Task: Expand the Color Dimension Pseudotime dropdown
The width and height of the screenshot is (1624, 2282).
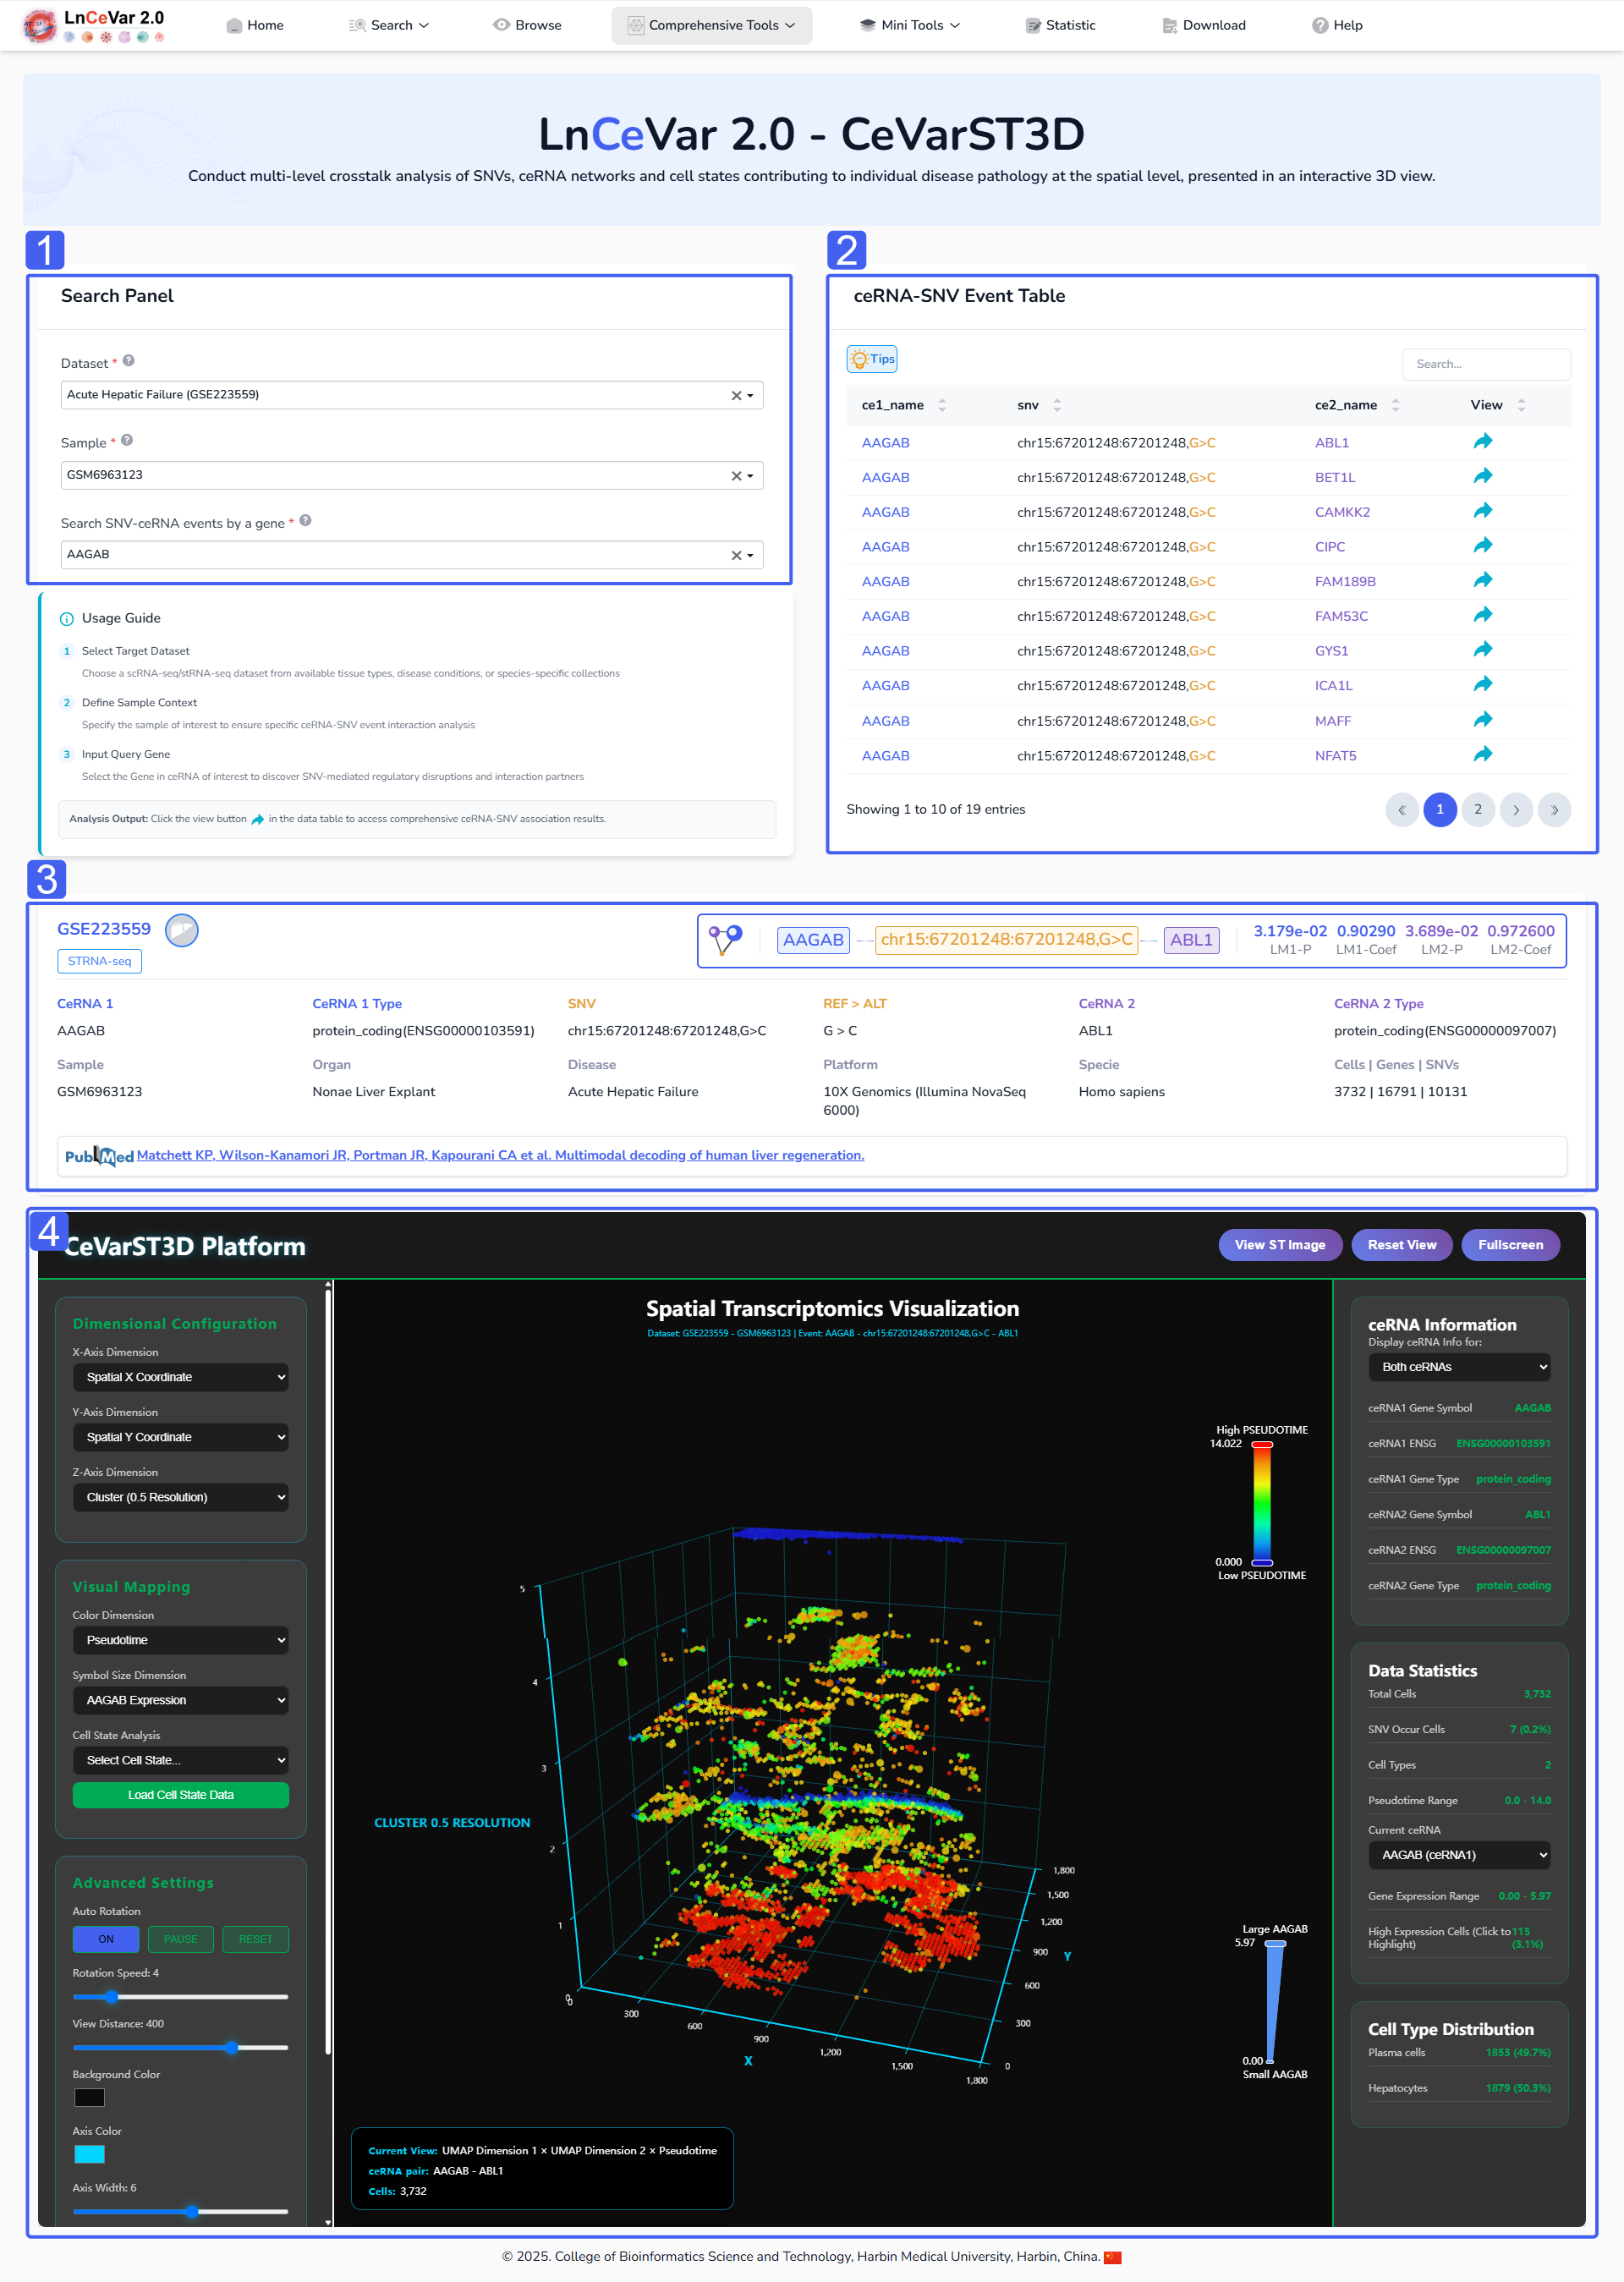Action: click(x=181, y=1640)
